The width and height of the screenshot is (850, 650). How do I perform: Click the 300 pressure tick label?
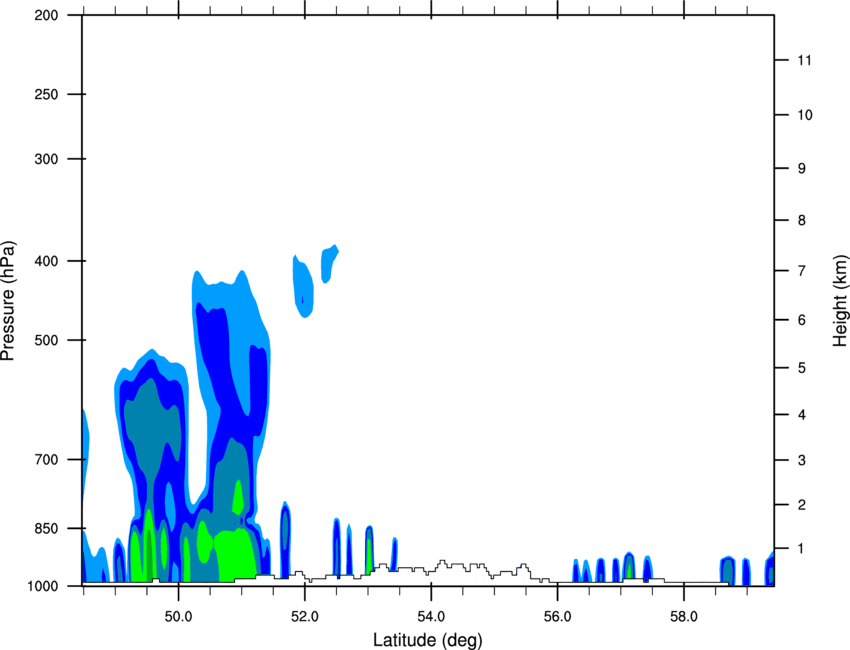click(x=46, y=159)
